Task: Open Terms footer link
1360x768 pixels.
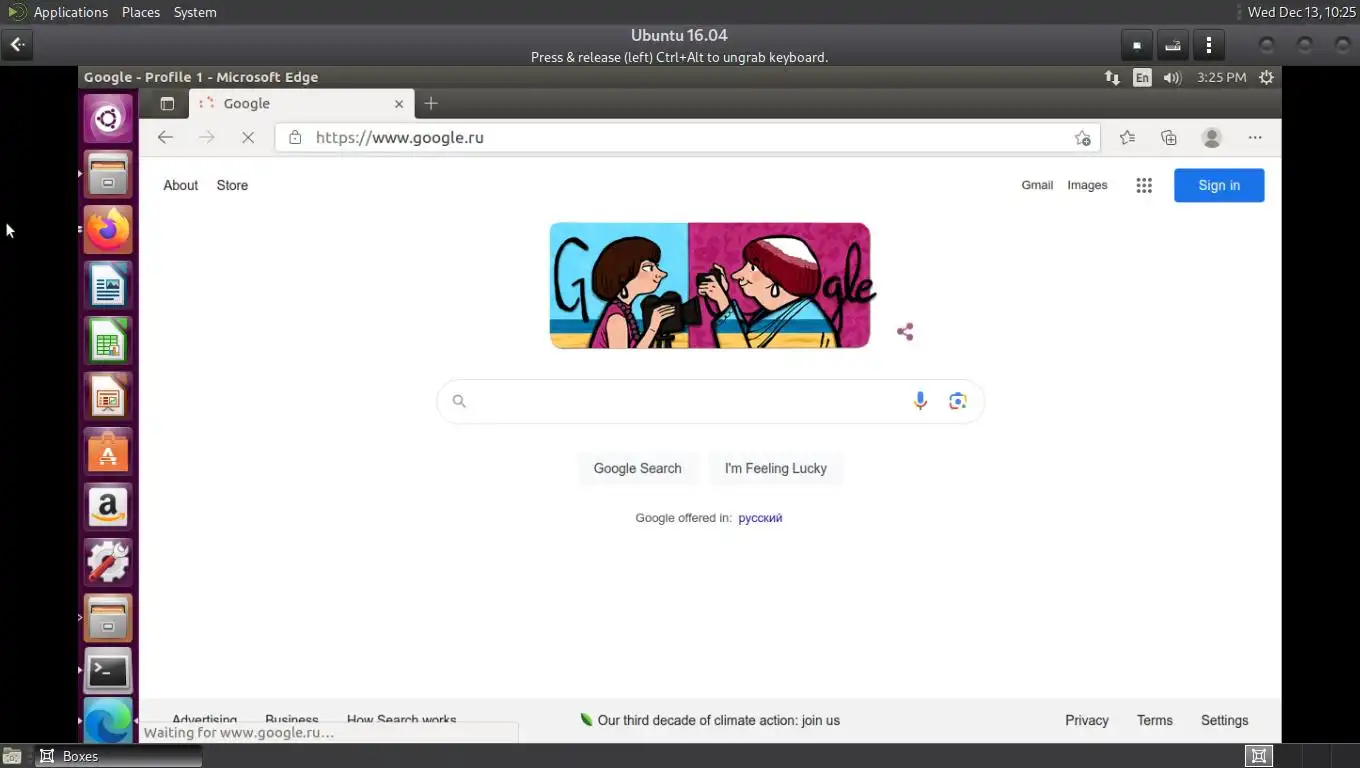Action: [1155, 720]
